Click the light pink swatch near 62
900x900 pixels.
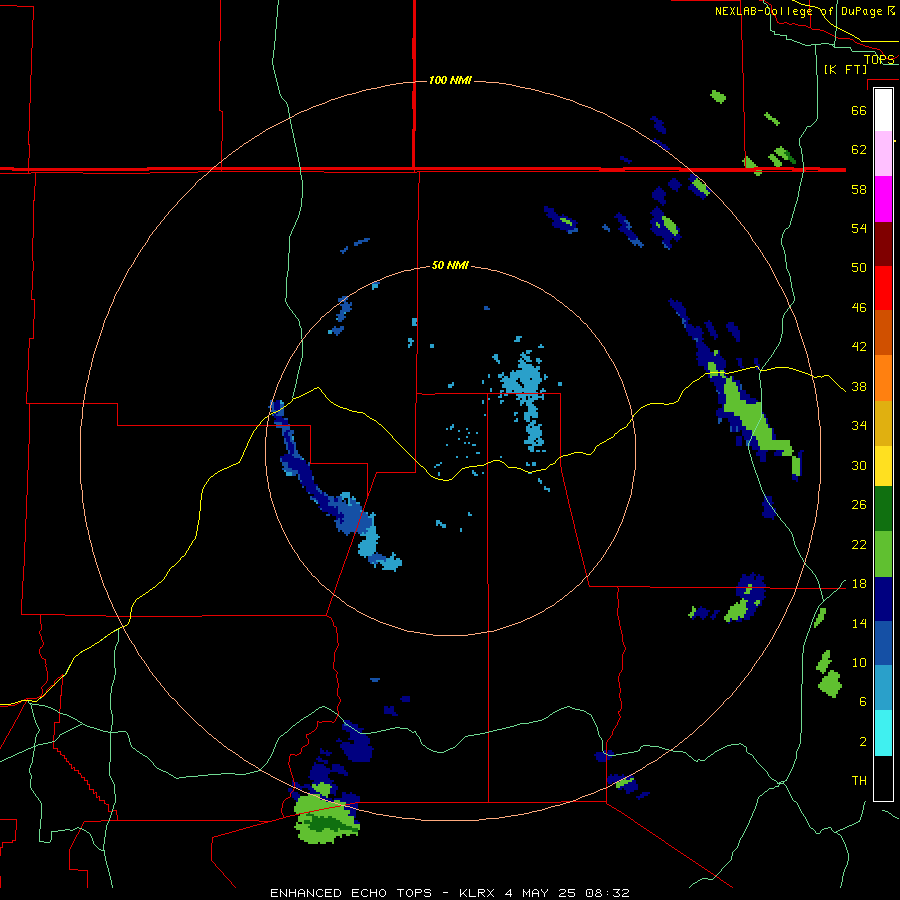tap(883, 154)
